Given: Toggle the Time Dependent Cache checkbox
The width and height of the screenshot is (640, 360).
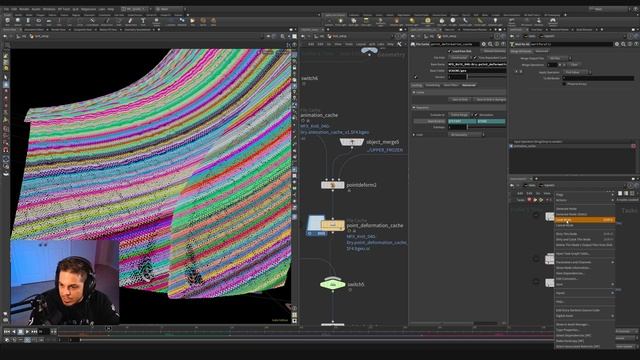Looking at the screenshot, I should (x=476, y=58).
